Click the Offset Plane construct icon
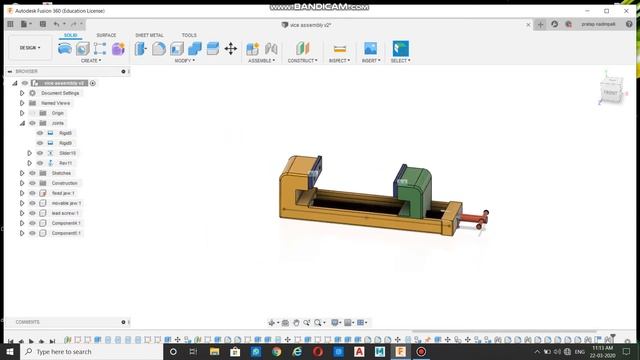 (x=302, y=49)
